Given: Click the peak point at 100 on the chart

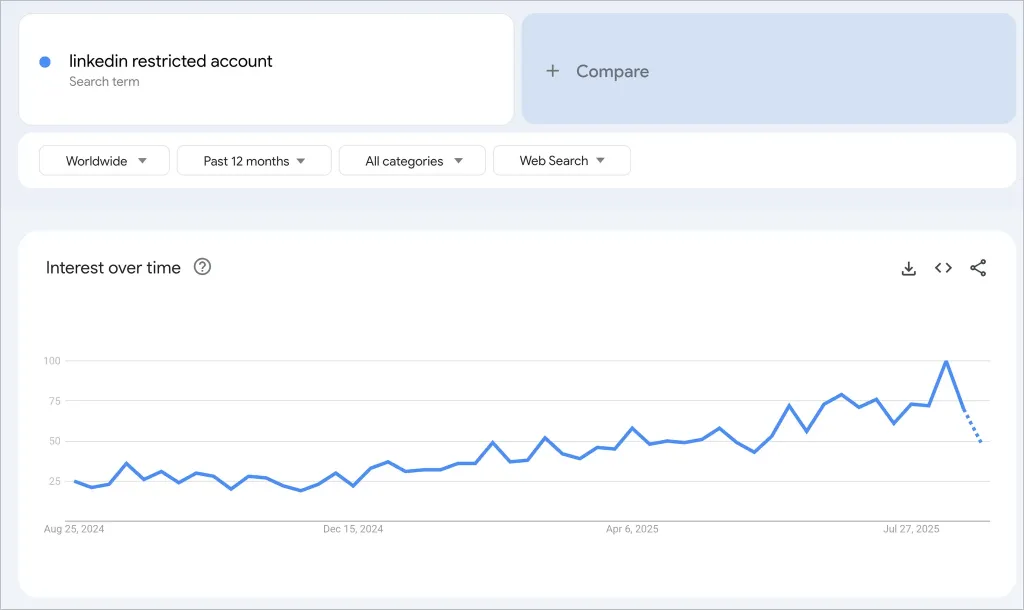Looking at the screenshot, I should pyautogui.click(x=946, y=361).
